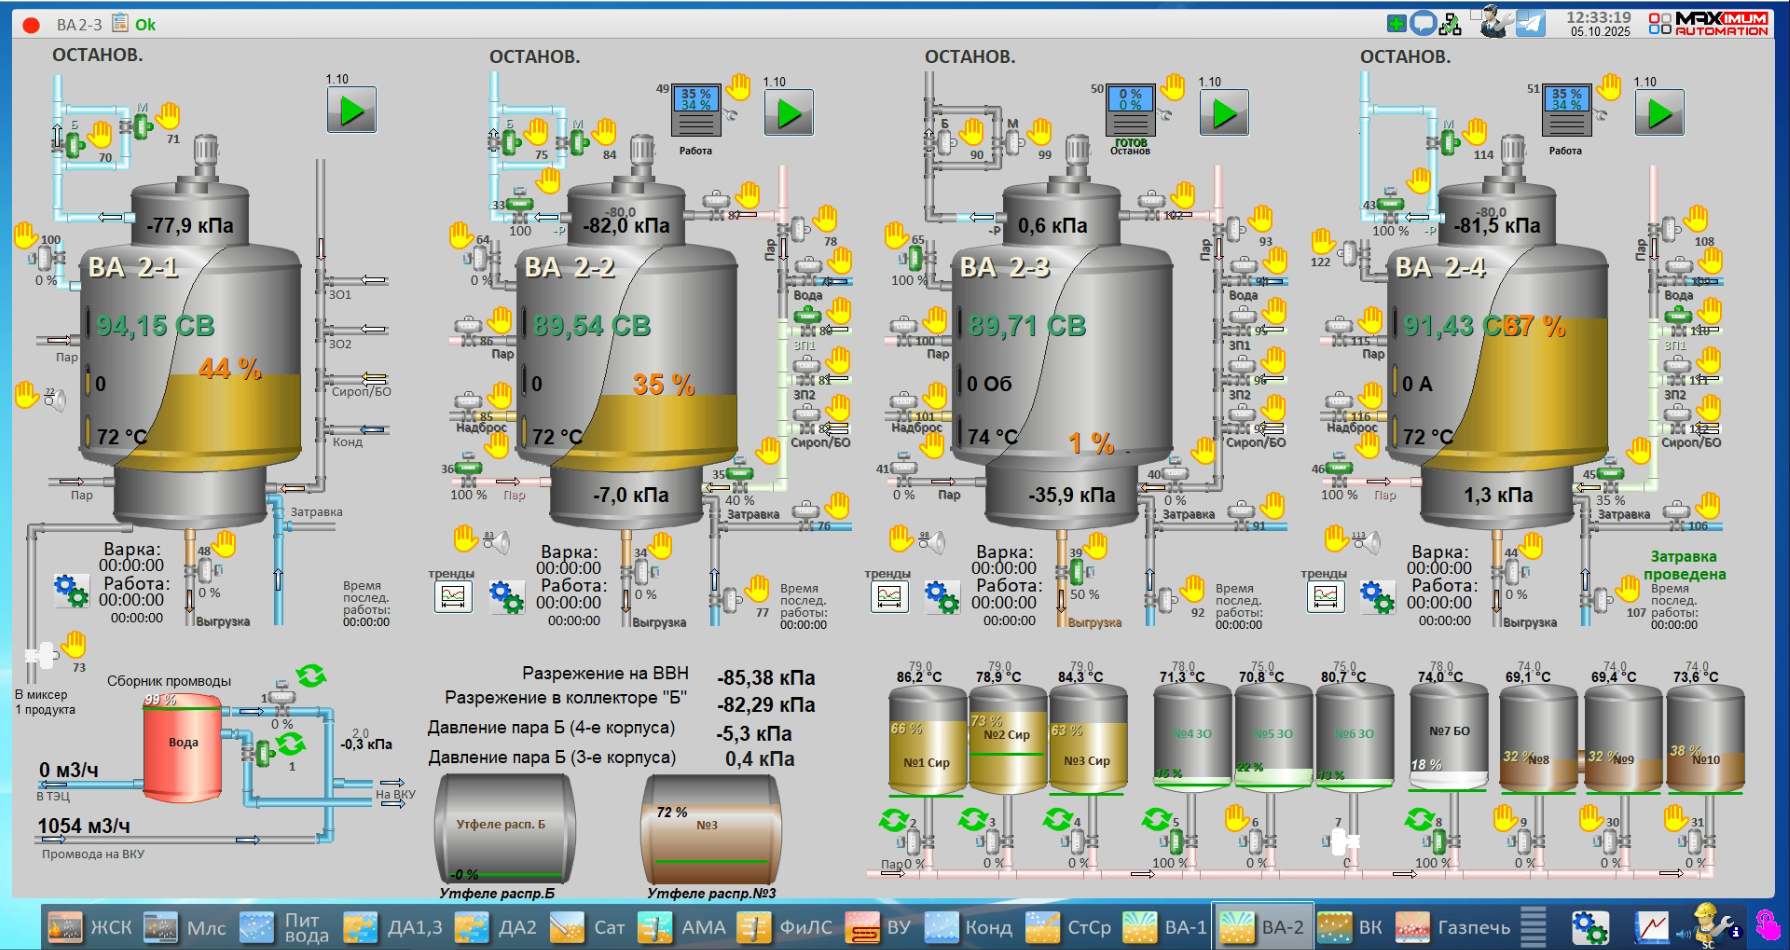Open тренды chart icon under ВА 2-2

tap(453, 596)
